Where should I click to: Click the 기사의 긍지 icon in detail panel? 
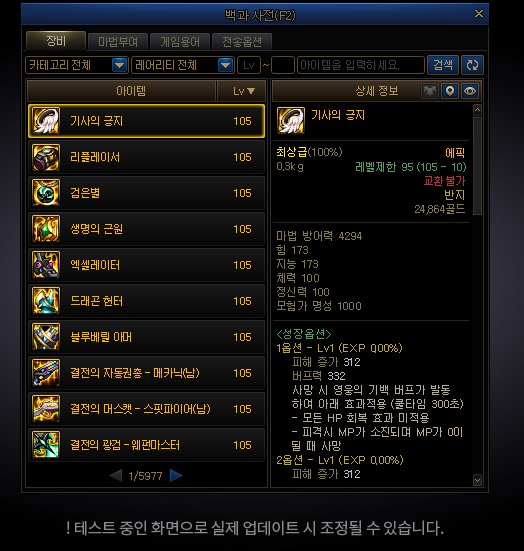291,121
